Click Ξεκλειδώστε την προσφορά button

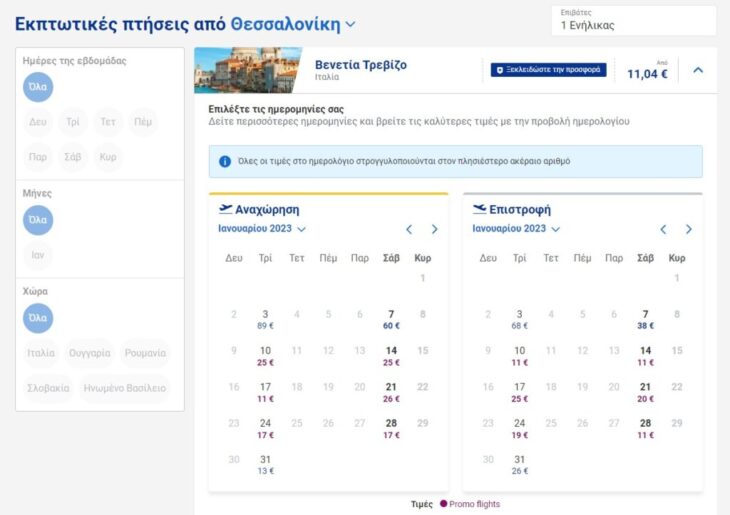pyautogui.click(x=548, y=70)
